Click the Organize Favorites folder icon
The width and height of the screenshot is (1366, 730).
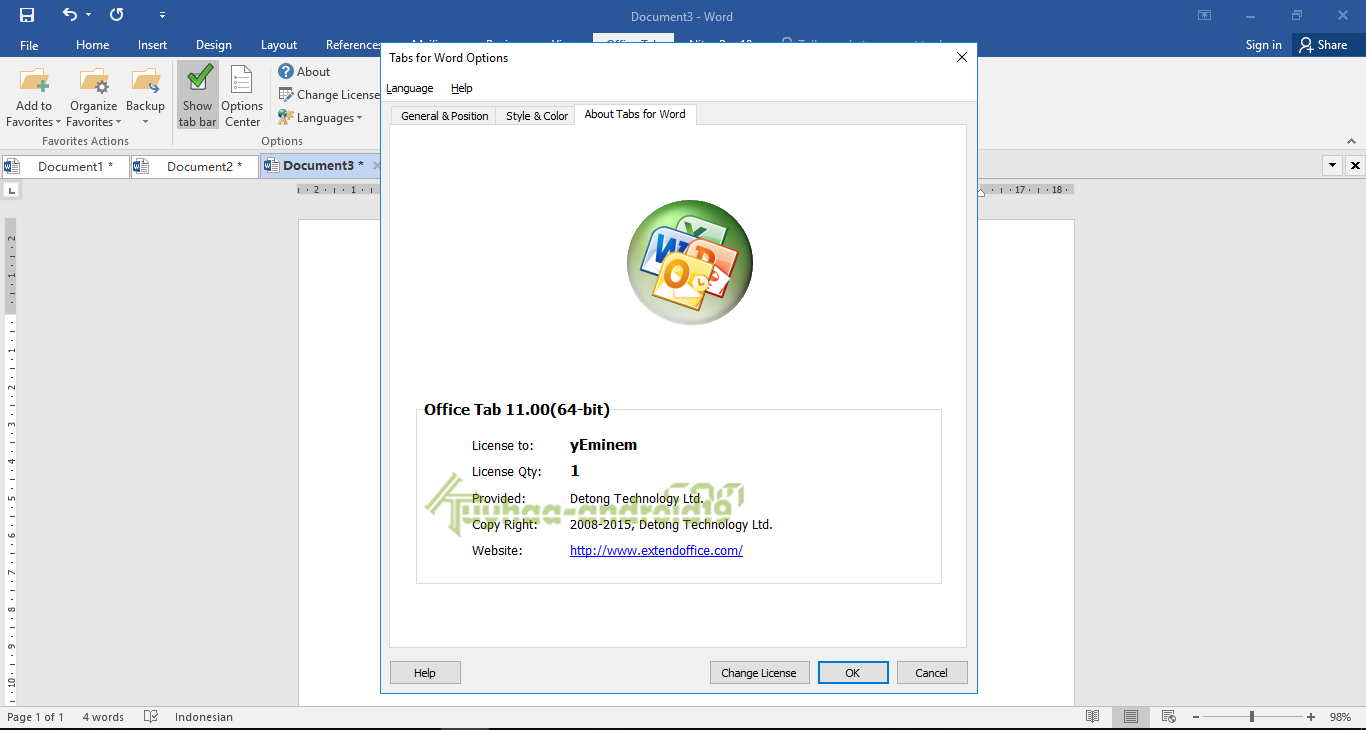click(94, 81)
